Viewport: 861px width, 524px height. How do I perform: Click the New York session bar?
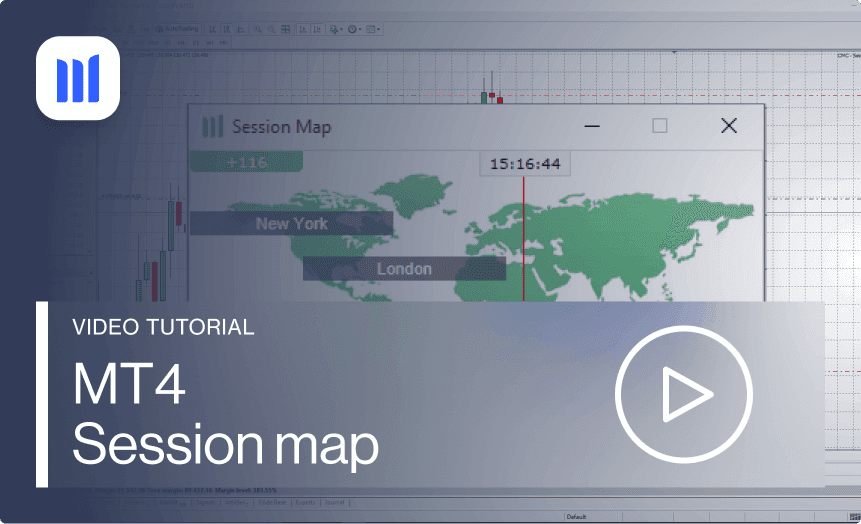click(x=290, y=223)
